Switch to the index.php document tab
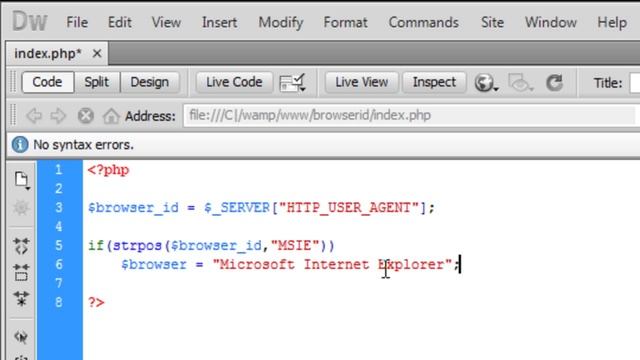The width and height of the screenshot is (640, 360). pyautogui.click(x=48, y=53)
